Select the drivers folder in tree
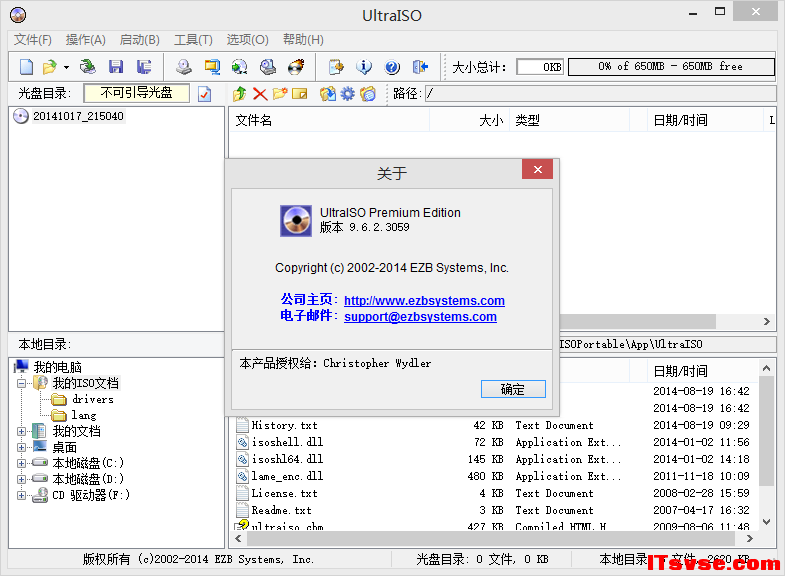This screenshot has height=576, width=785. [x=93, y=399]
